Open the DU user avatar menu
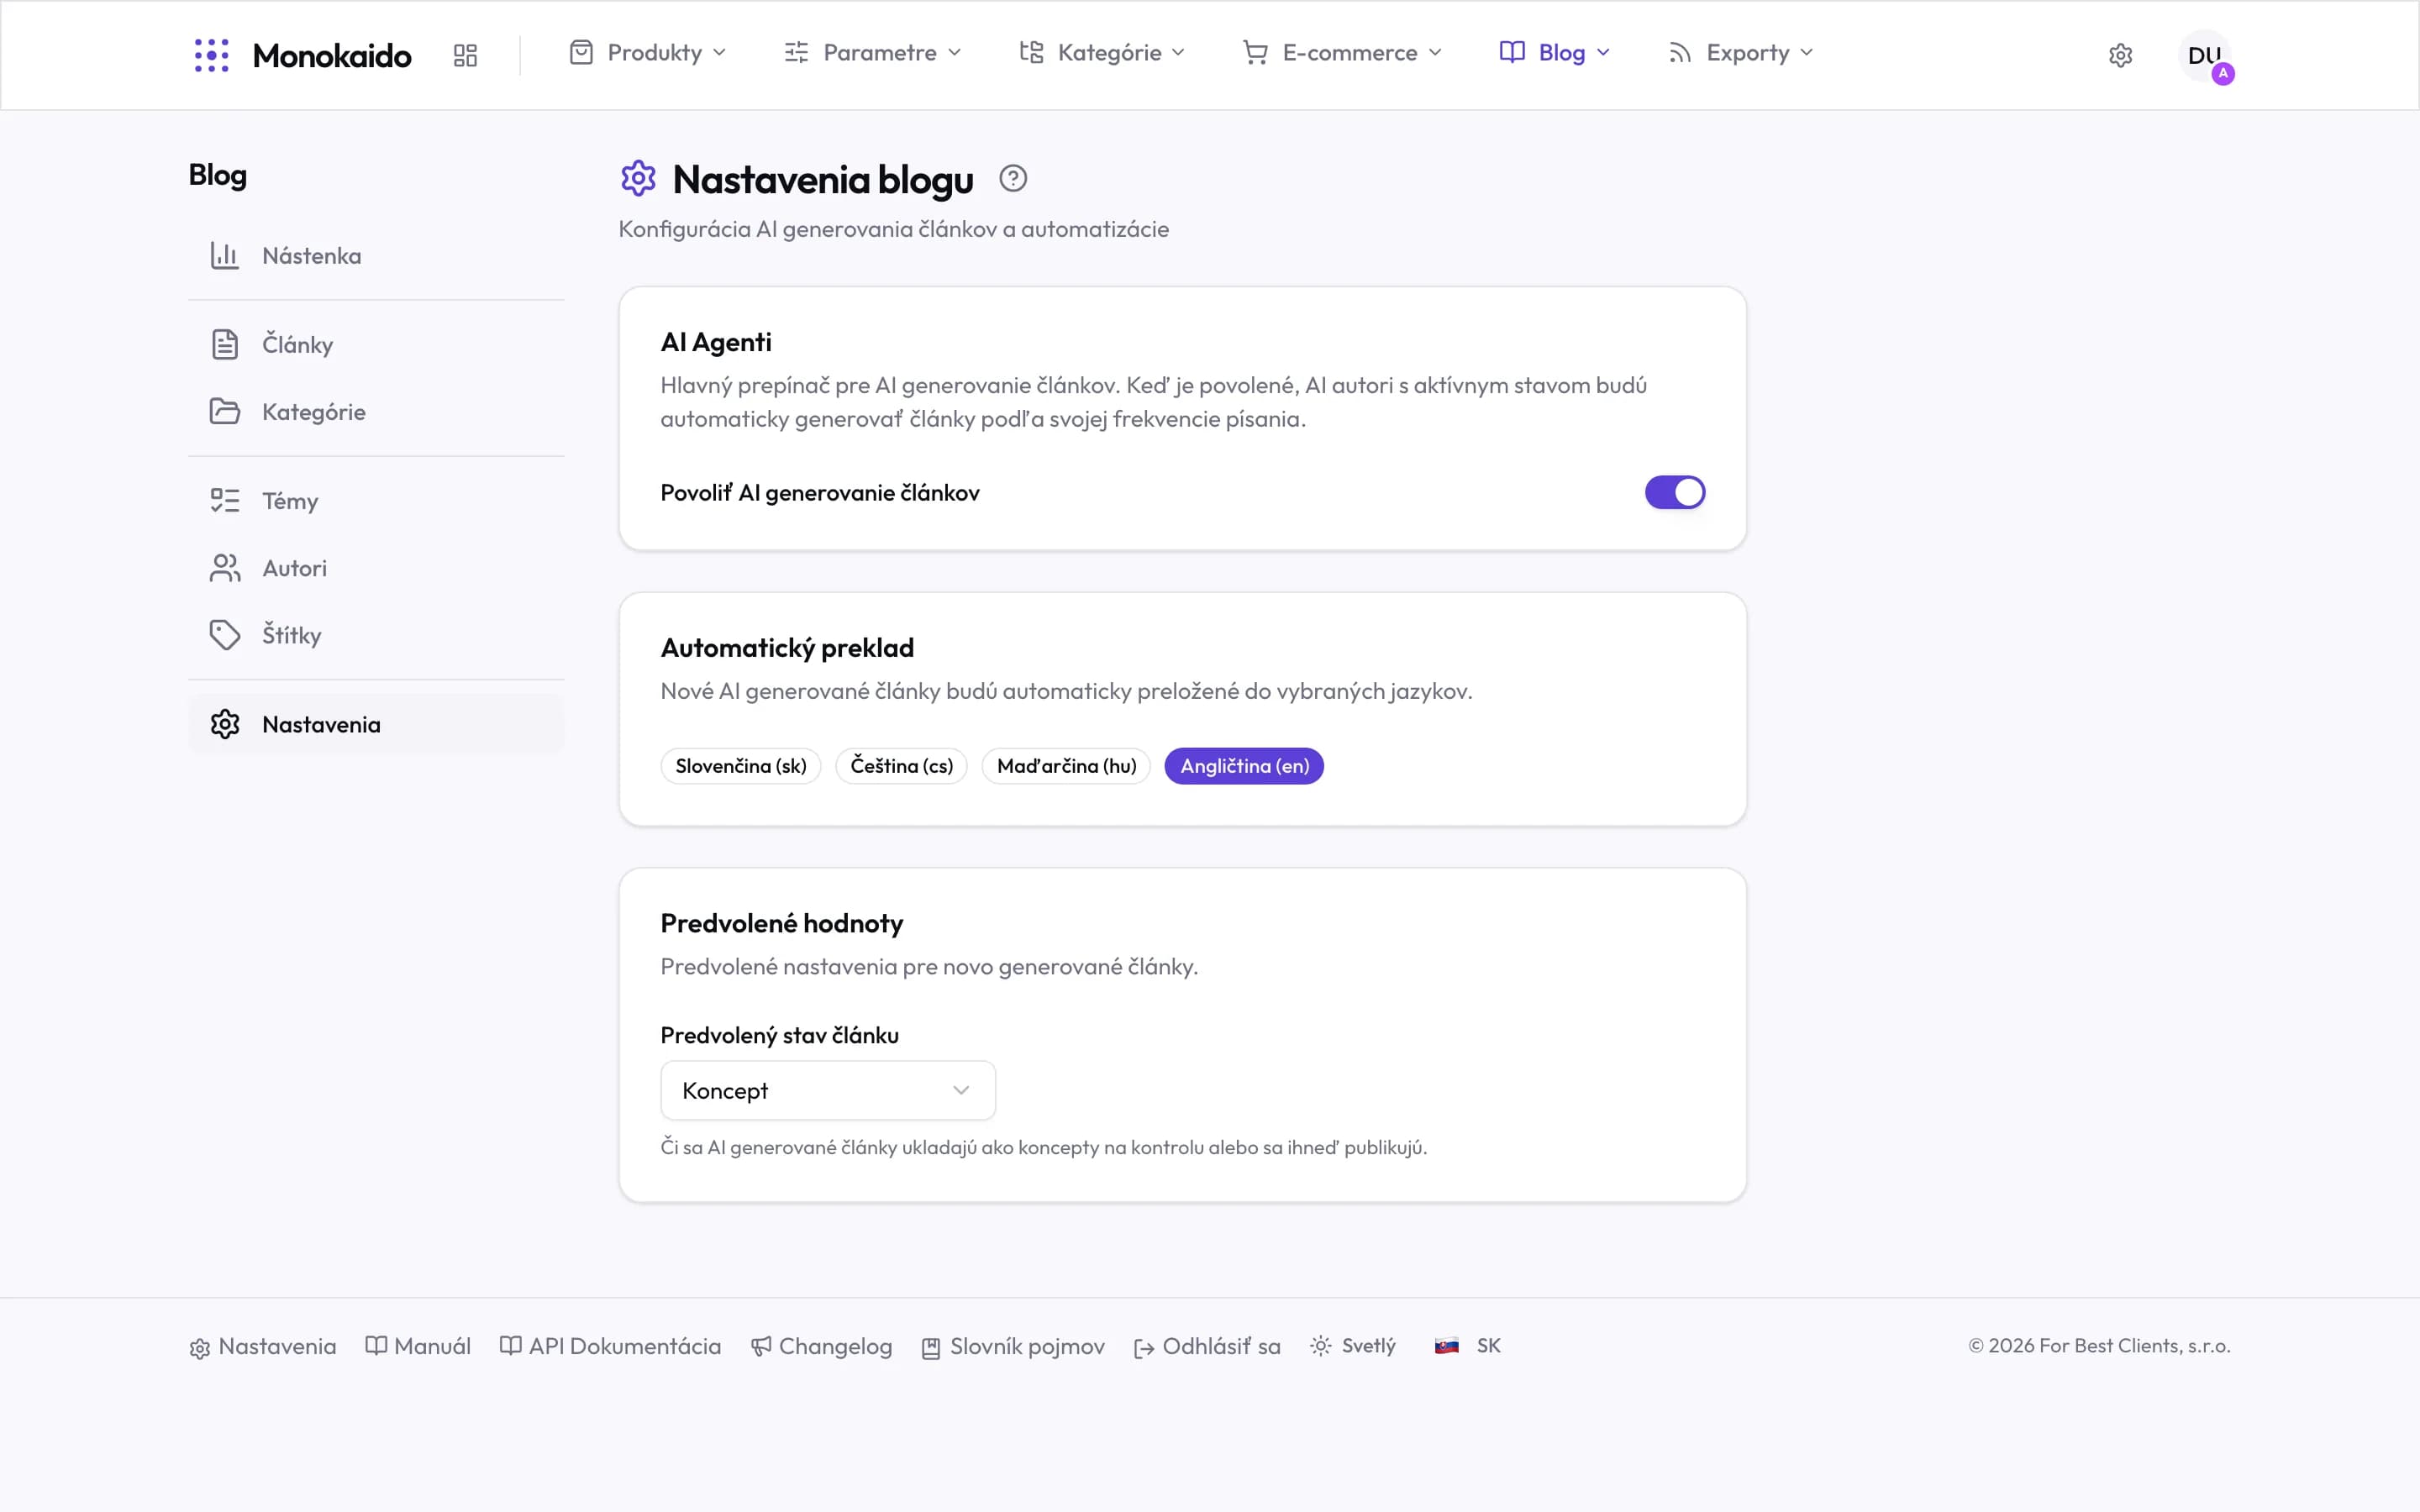2420x1512 pixels. pos(2204,56)
